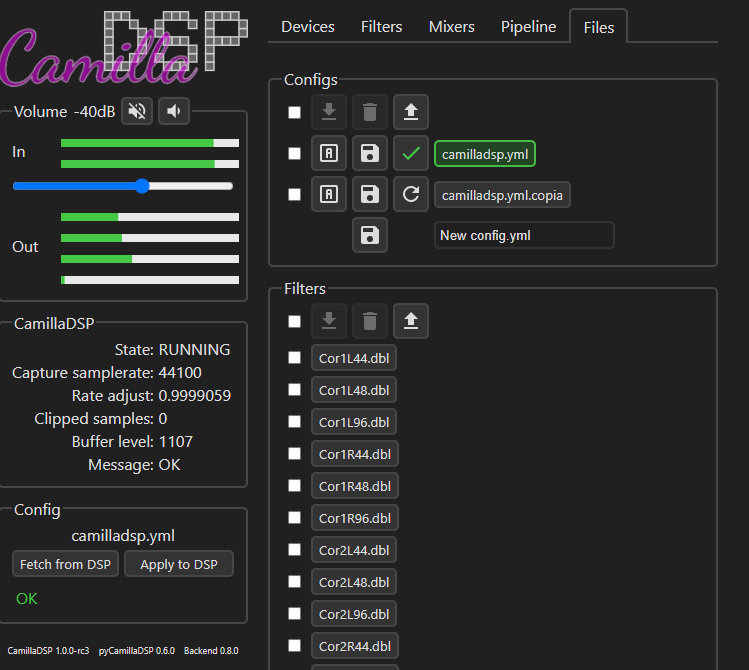Check the Cor1R96.dbl checkbox
This screenshot has width=749, height=670.
(x=295, y=518)
